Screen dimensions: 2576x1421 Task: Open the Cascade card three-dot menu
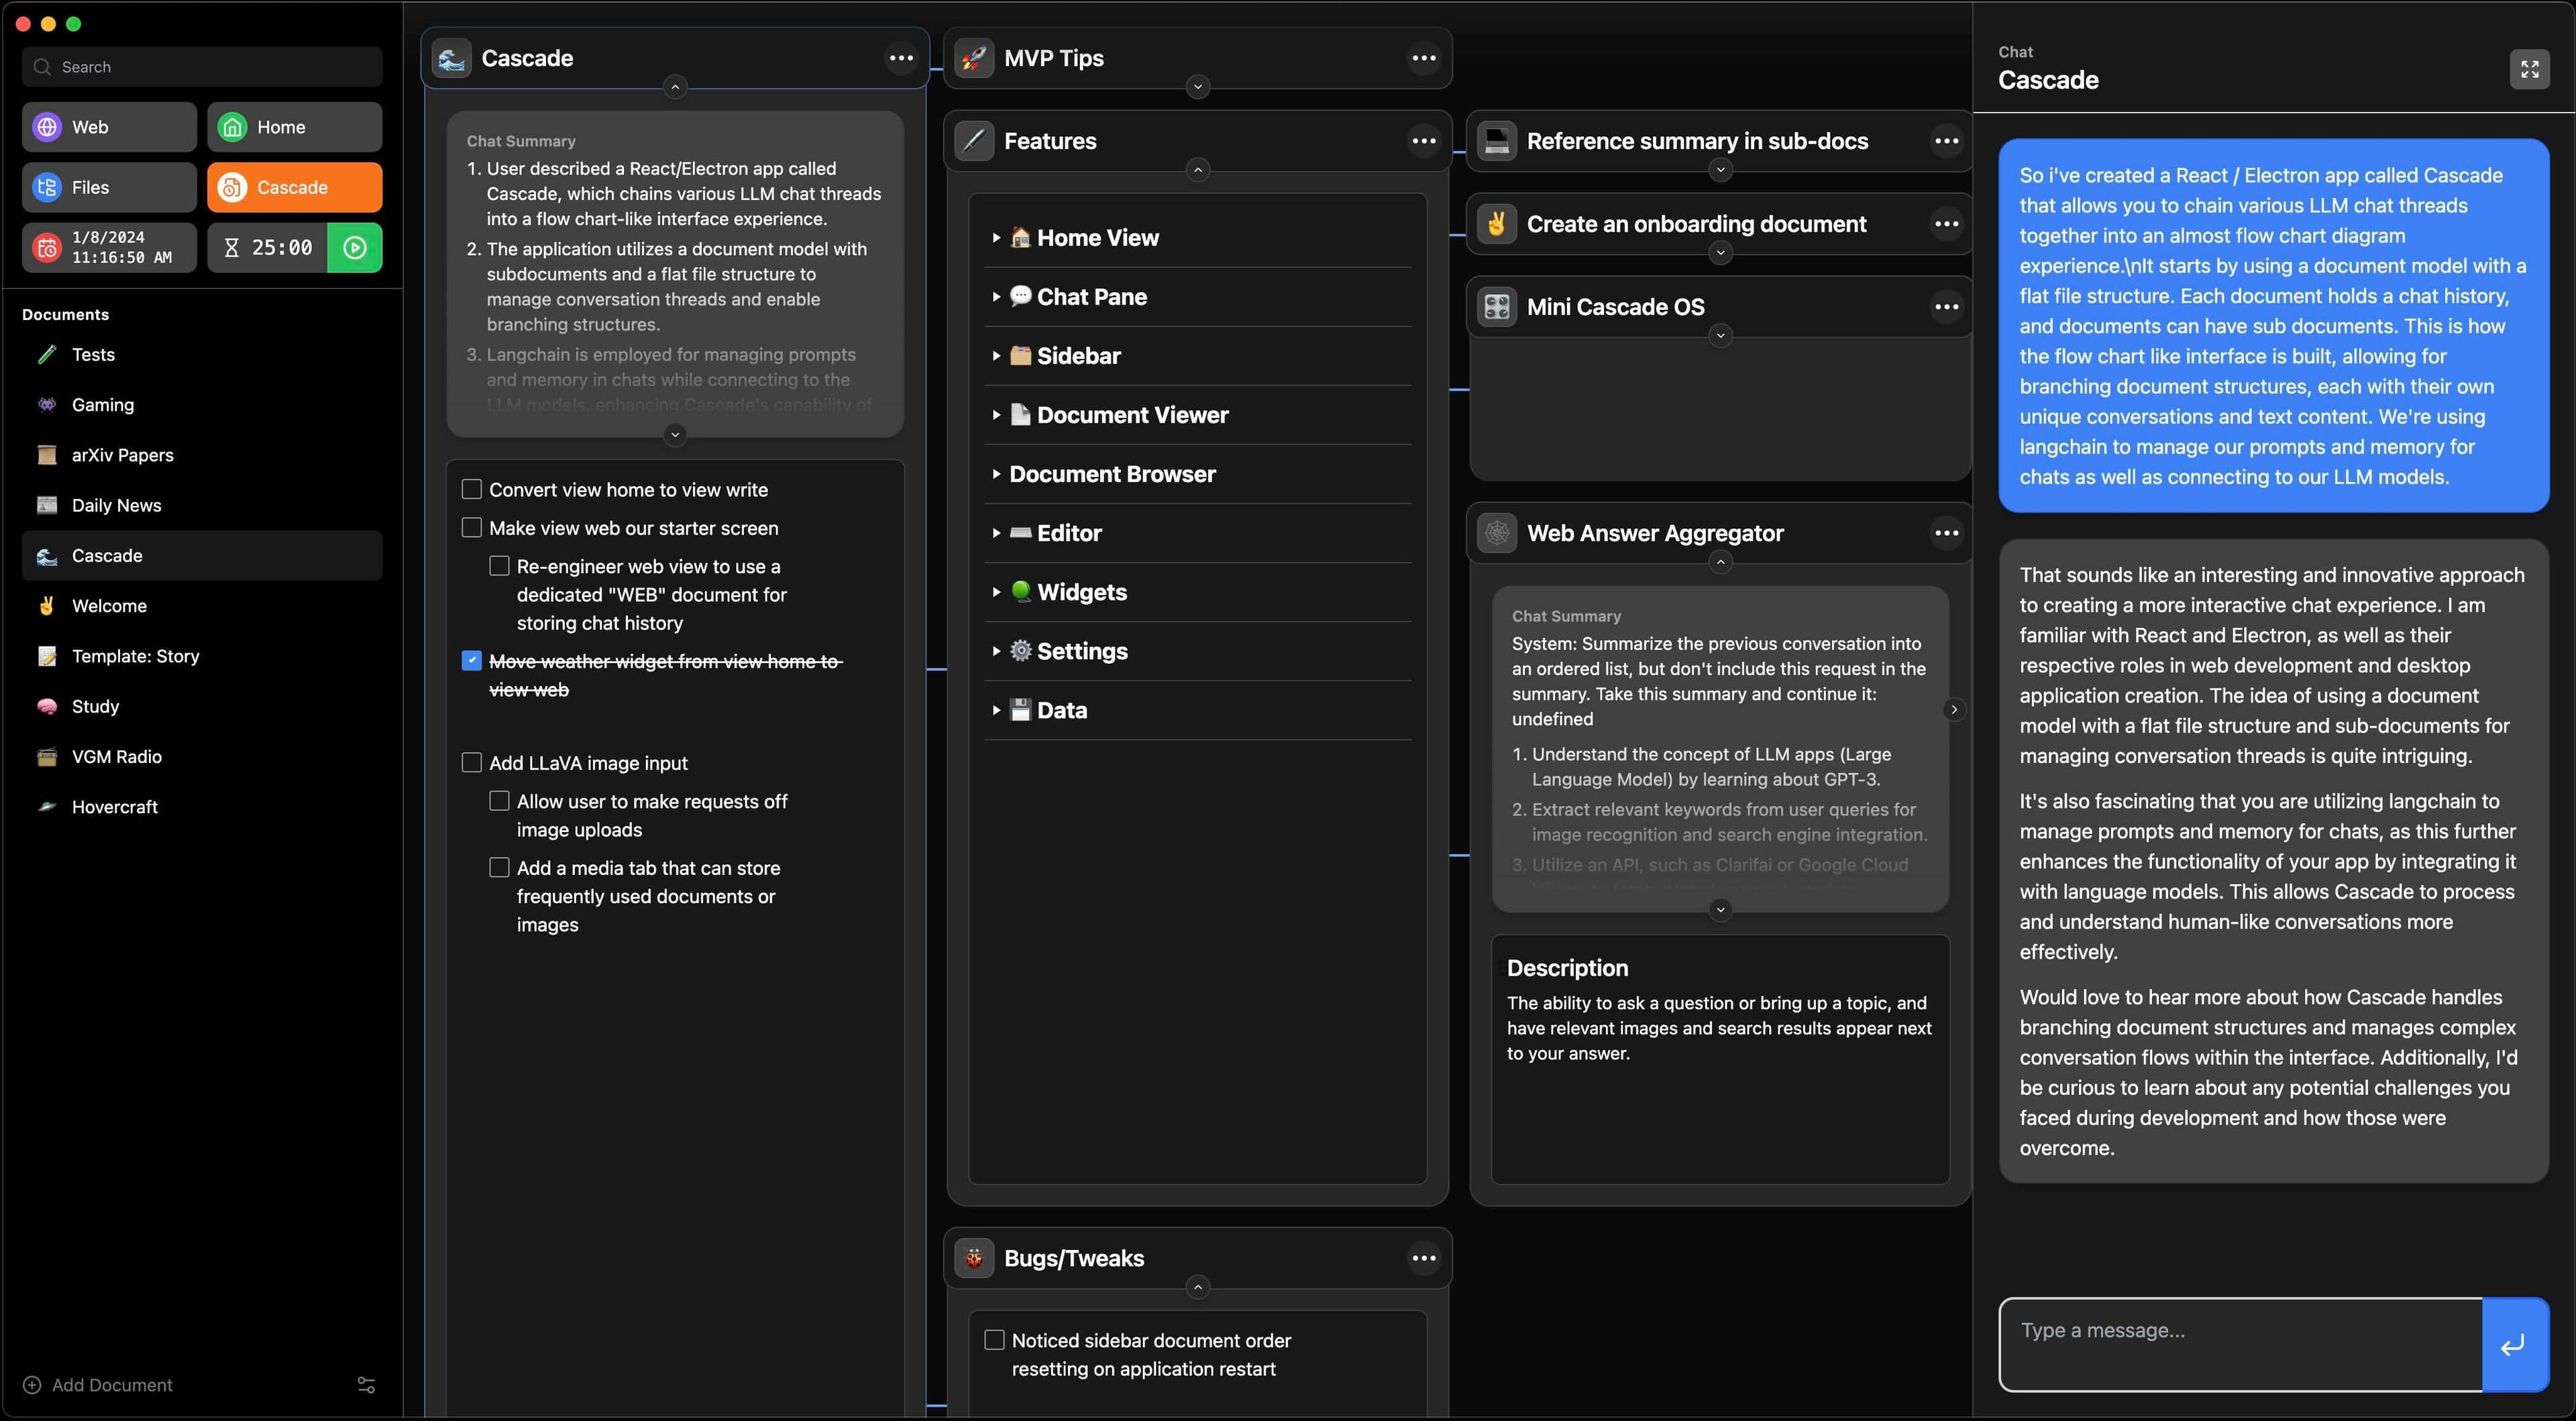pyautogui.click(x=901, y=58)
